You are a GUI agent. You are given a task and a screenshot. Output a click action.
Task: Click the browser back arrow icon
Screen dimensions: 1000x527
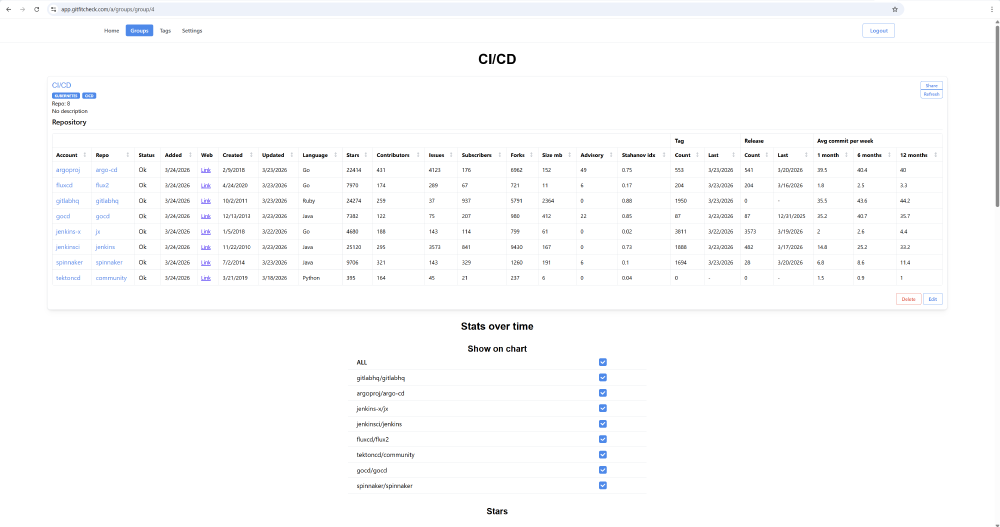pos(8,10)
